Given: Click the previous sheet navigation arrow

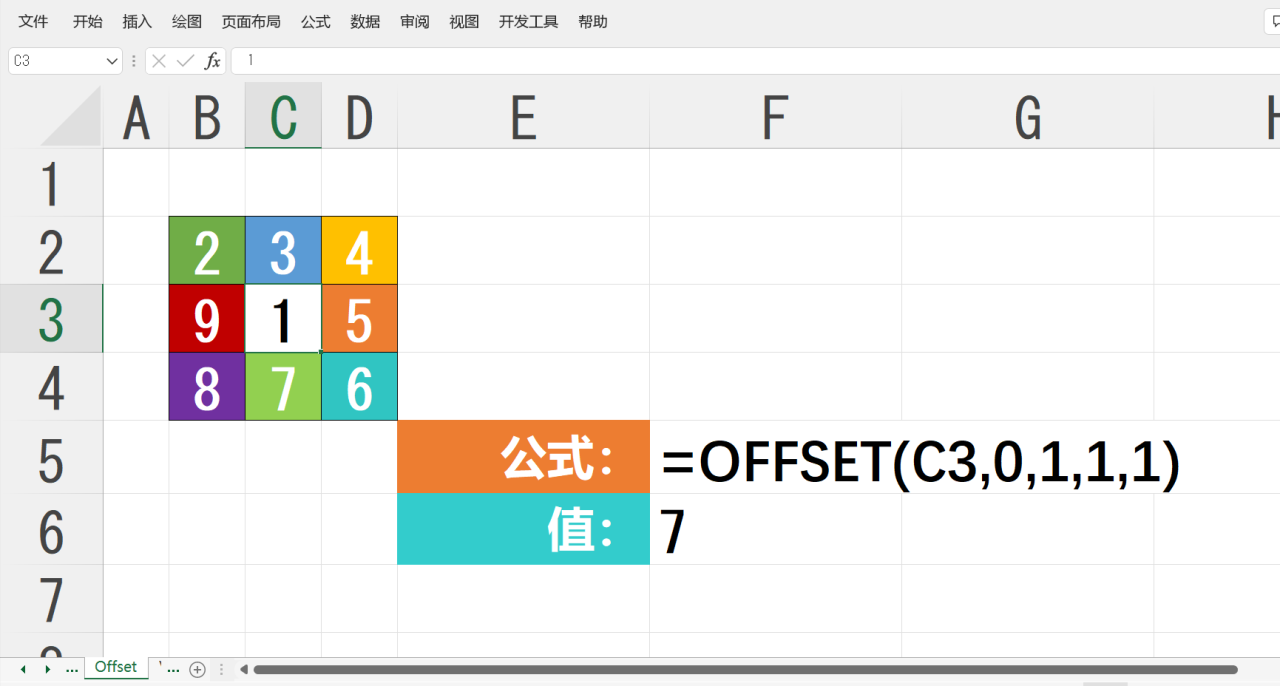Looking at the screenshot, I should pos(23,669).
